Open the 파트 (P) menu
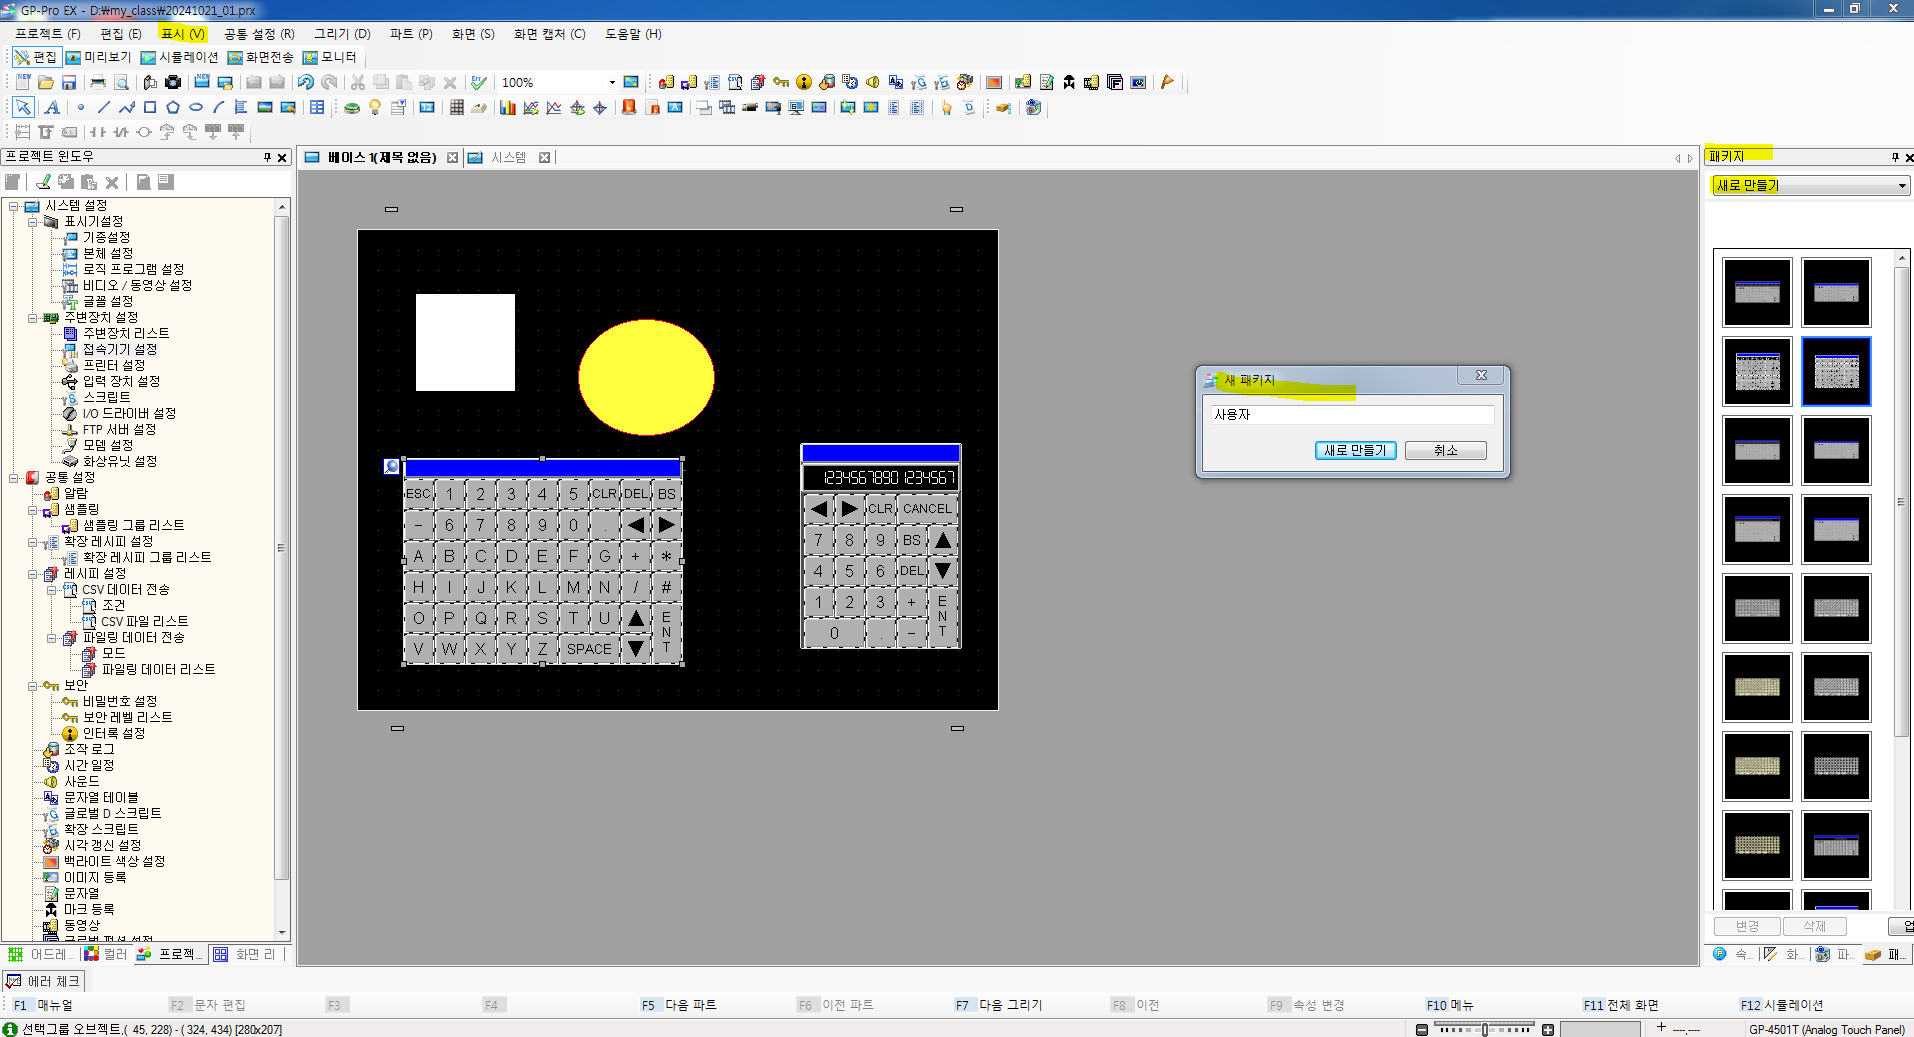 tap(411, 34)
